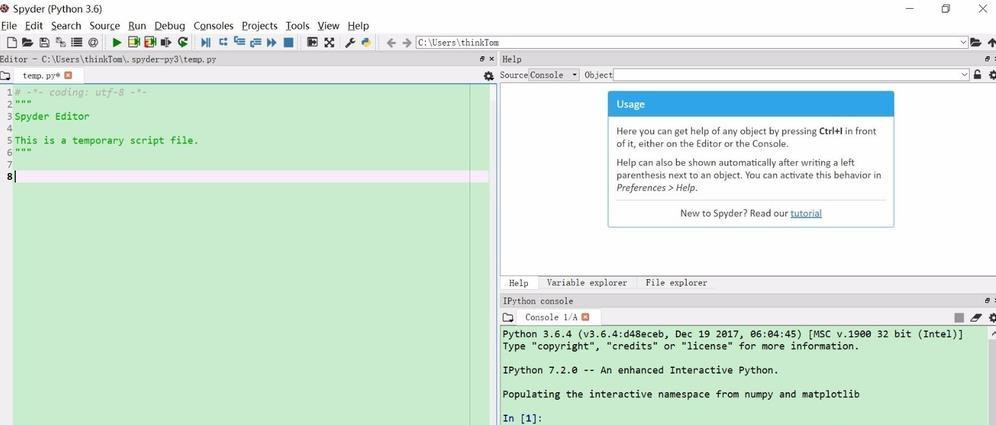Image resolution: width=996 pixels, height=425 pixels.
Task: Select the Help tab below the help pane
Action: tap(518, 283)
